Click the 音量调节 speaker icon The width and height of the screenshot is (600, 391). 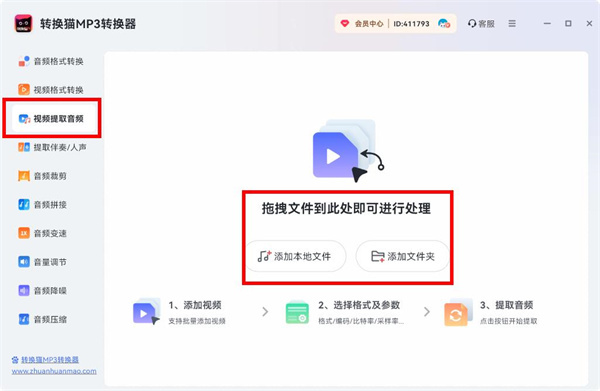[24, 262]
